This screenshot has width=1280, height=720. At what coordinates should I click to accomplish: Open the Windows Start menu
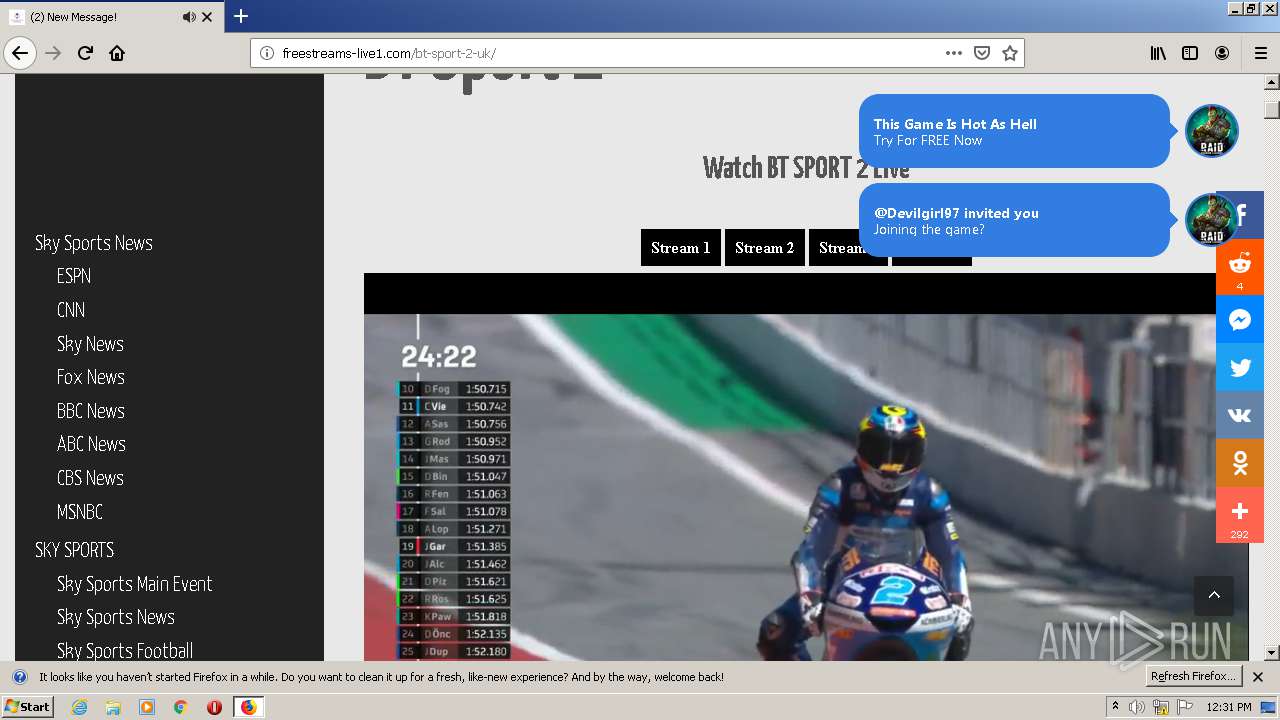coord(27,706)
